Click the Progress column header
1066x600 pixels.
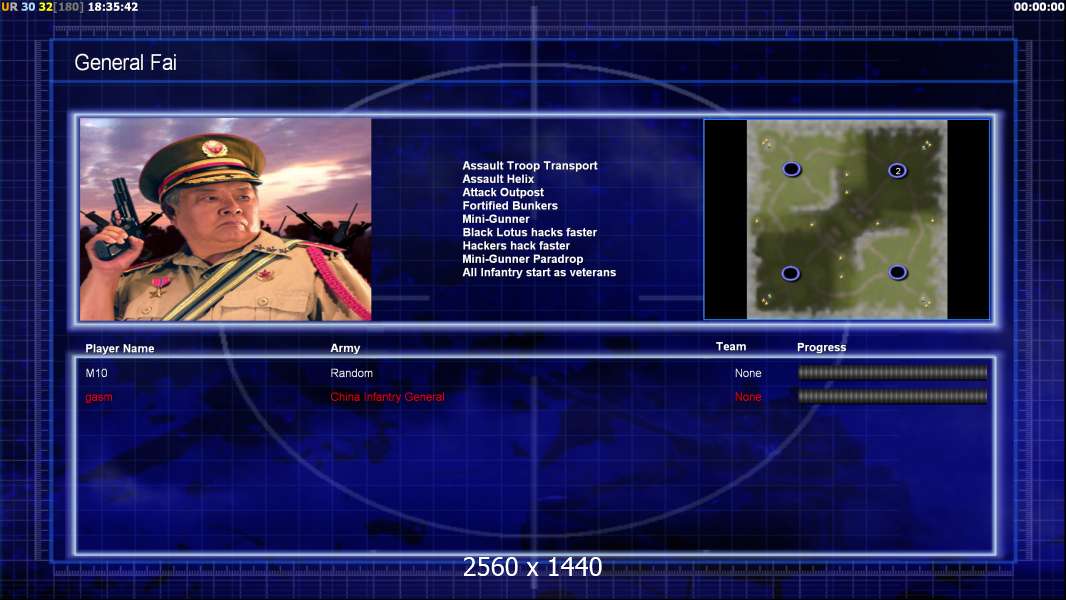(821, 347)
